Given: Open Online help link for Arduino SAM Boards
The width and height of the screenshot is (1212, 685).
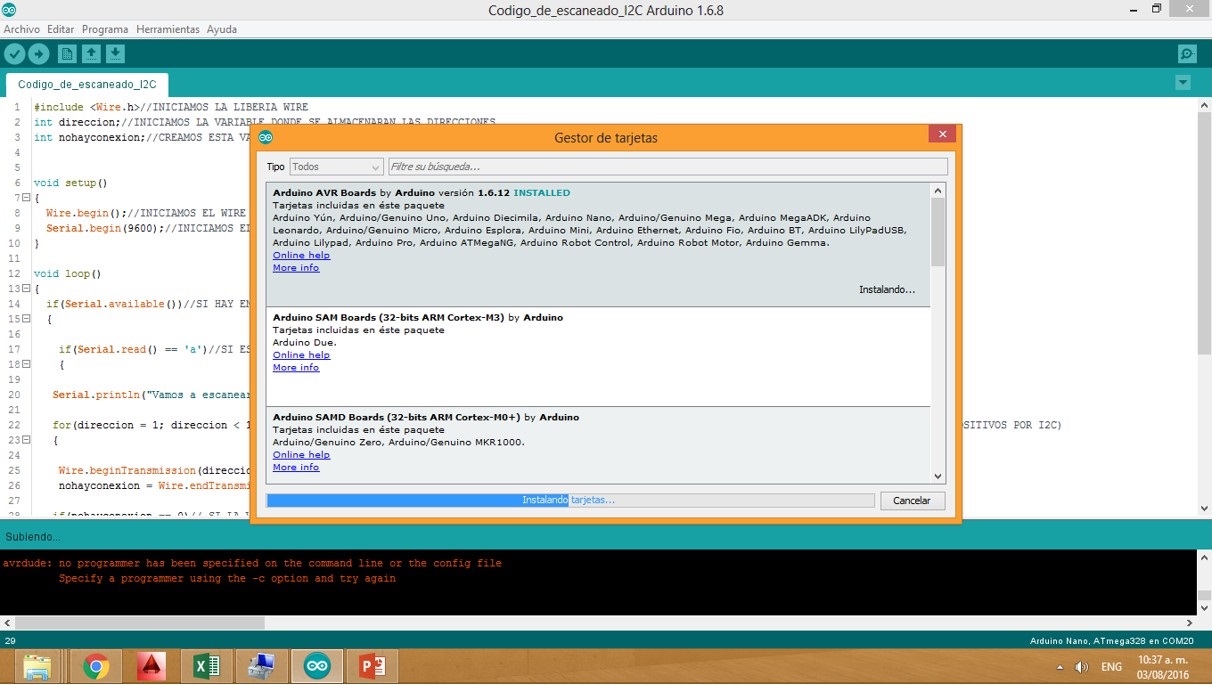Looking at the screenshot, I should tap(301, 355).
